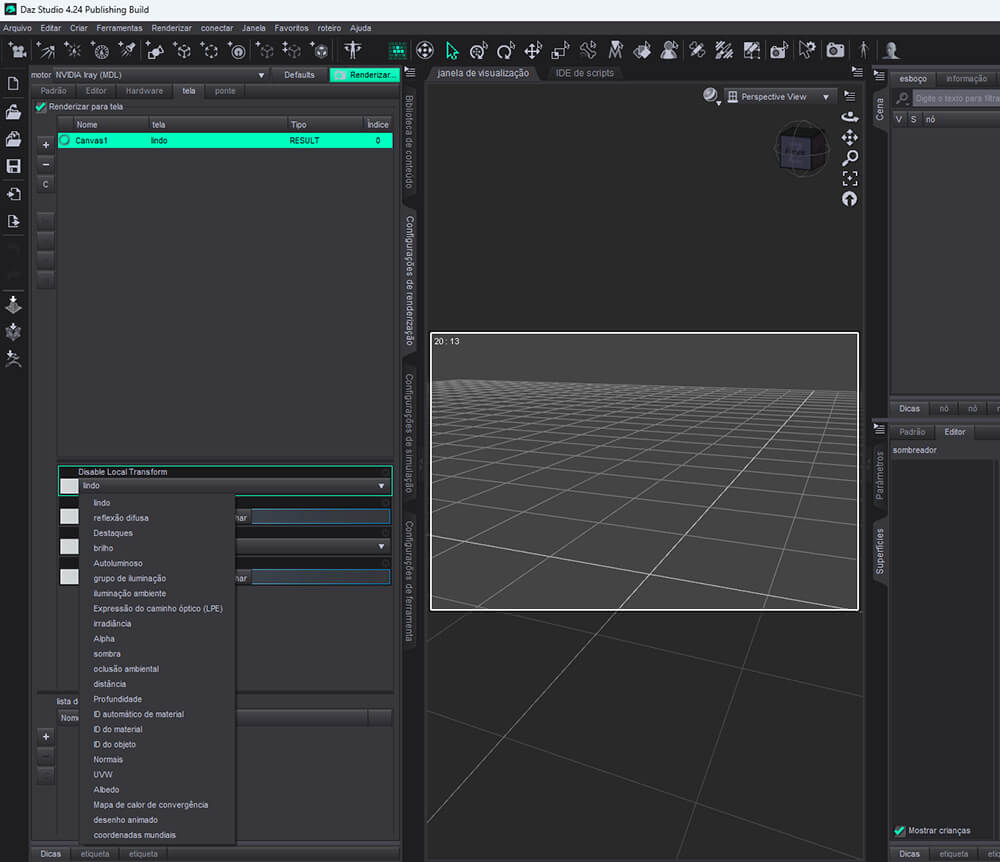The image size is (1000, 862).
Task: Click the light square beside the lindo dropdown
Action: pos(69,486)
